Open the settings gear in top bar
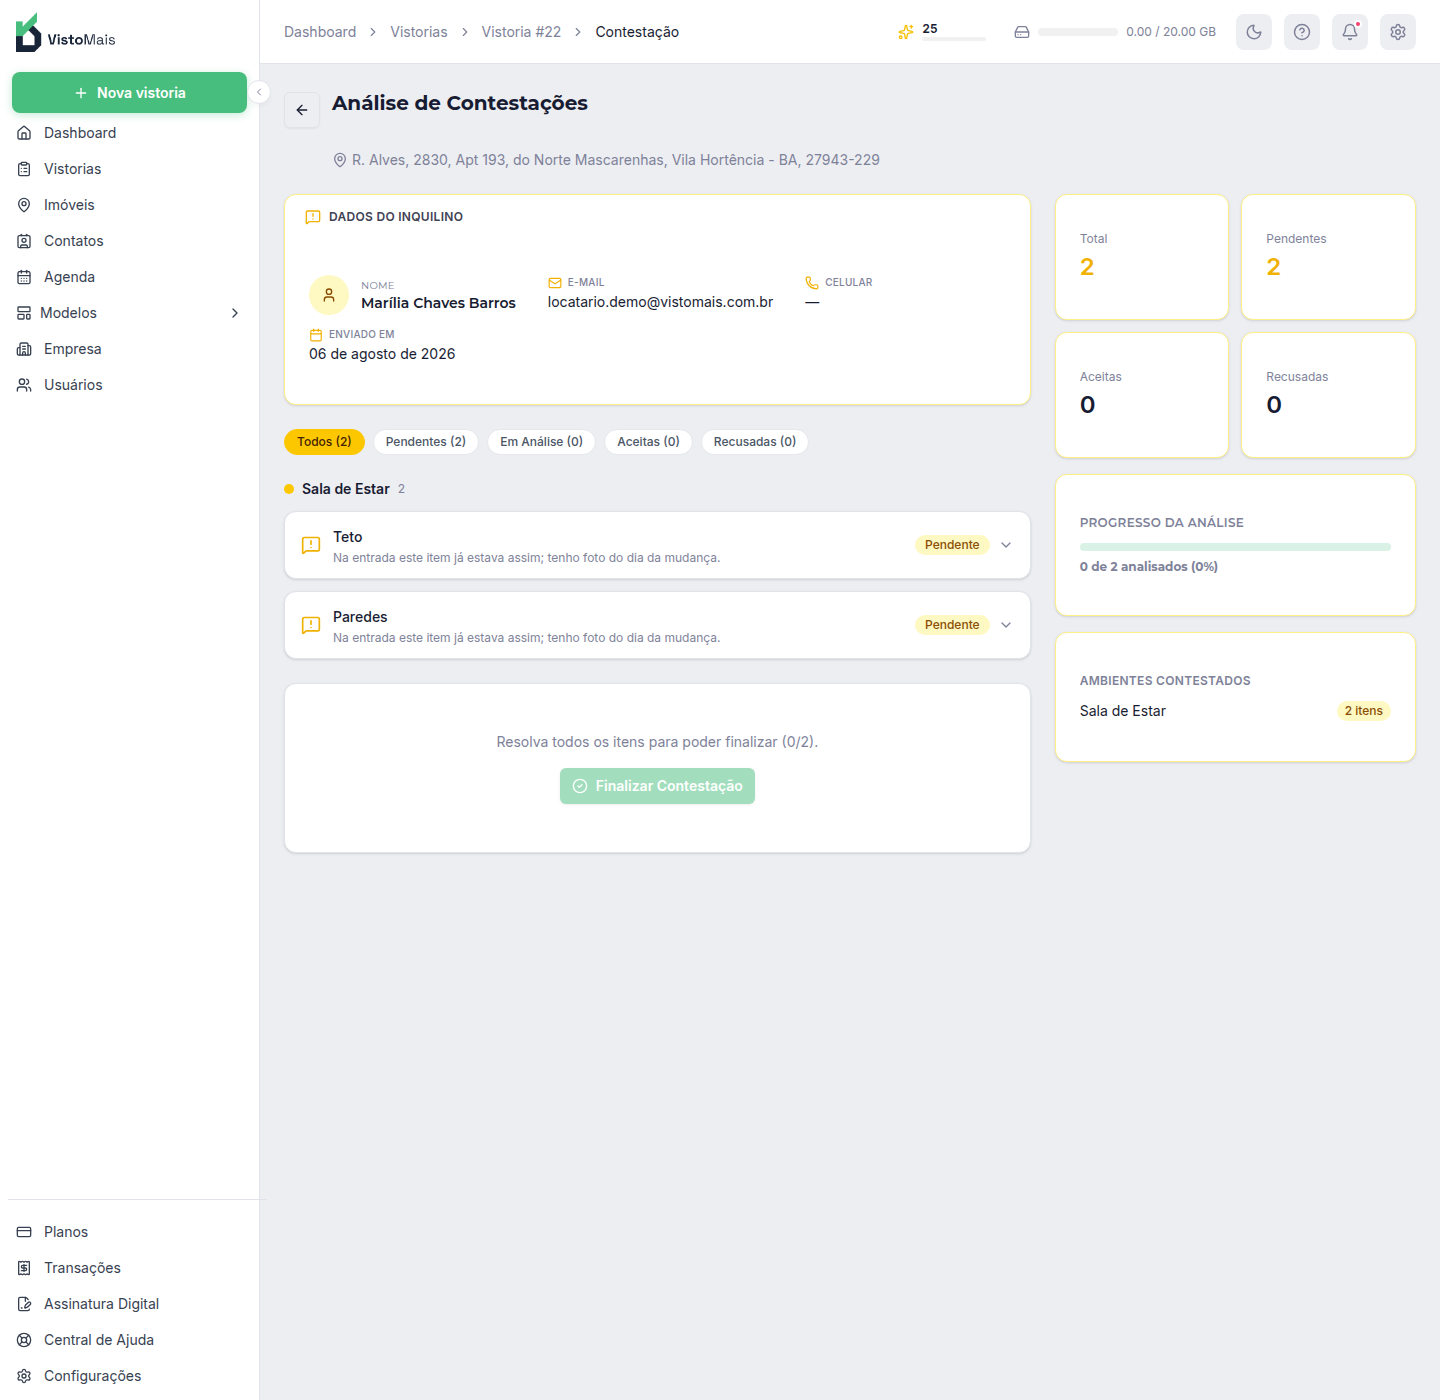The height and width of the screenshot is (1400, 1440). [x=1398, y=32]
